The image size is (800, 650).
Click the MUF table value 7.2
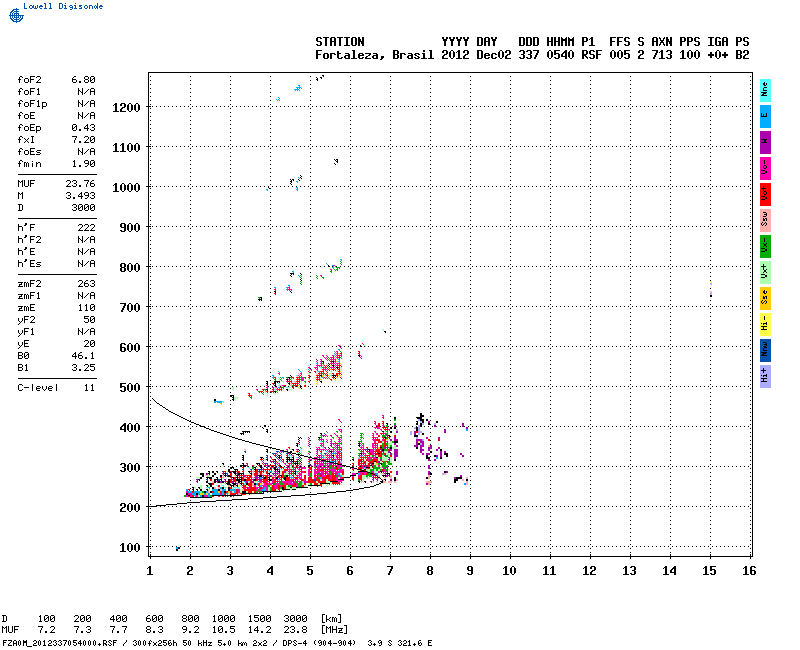(x=46, y=630)
